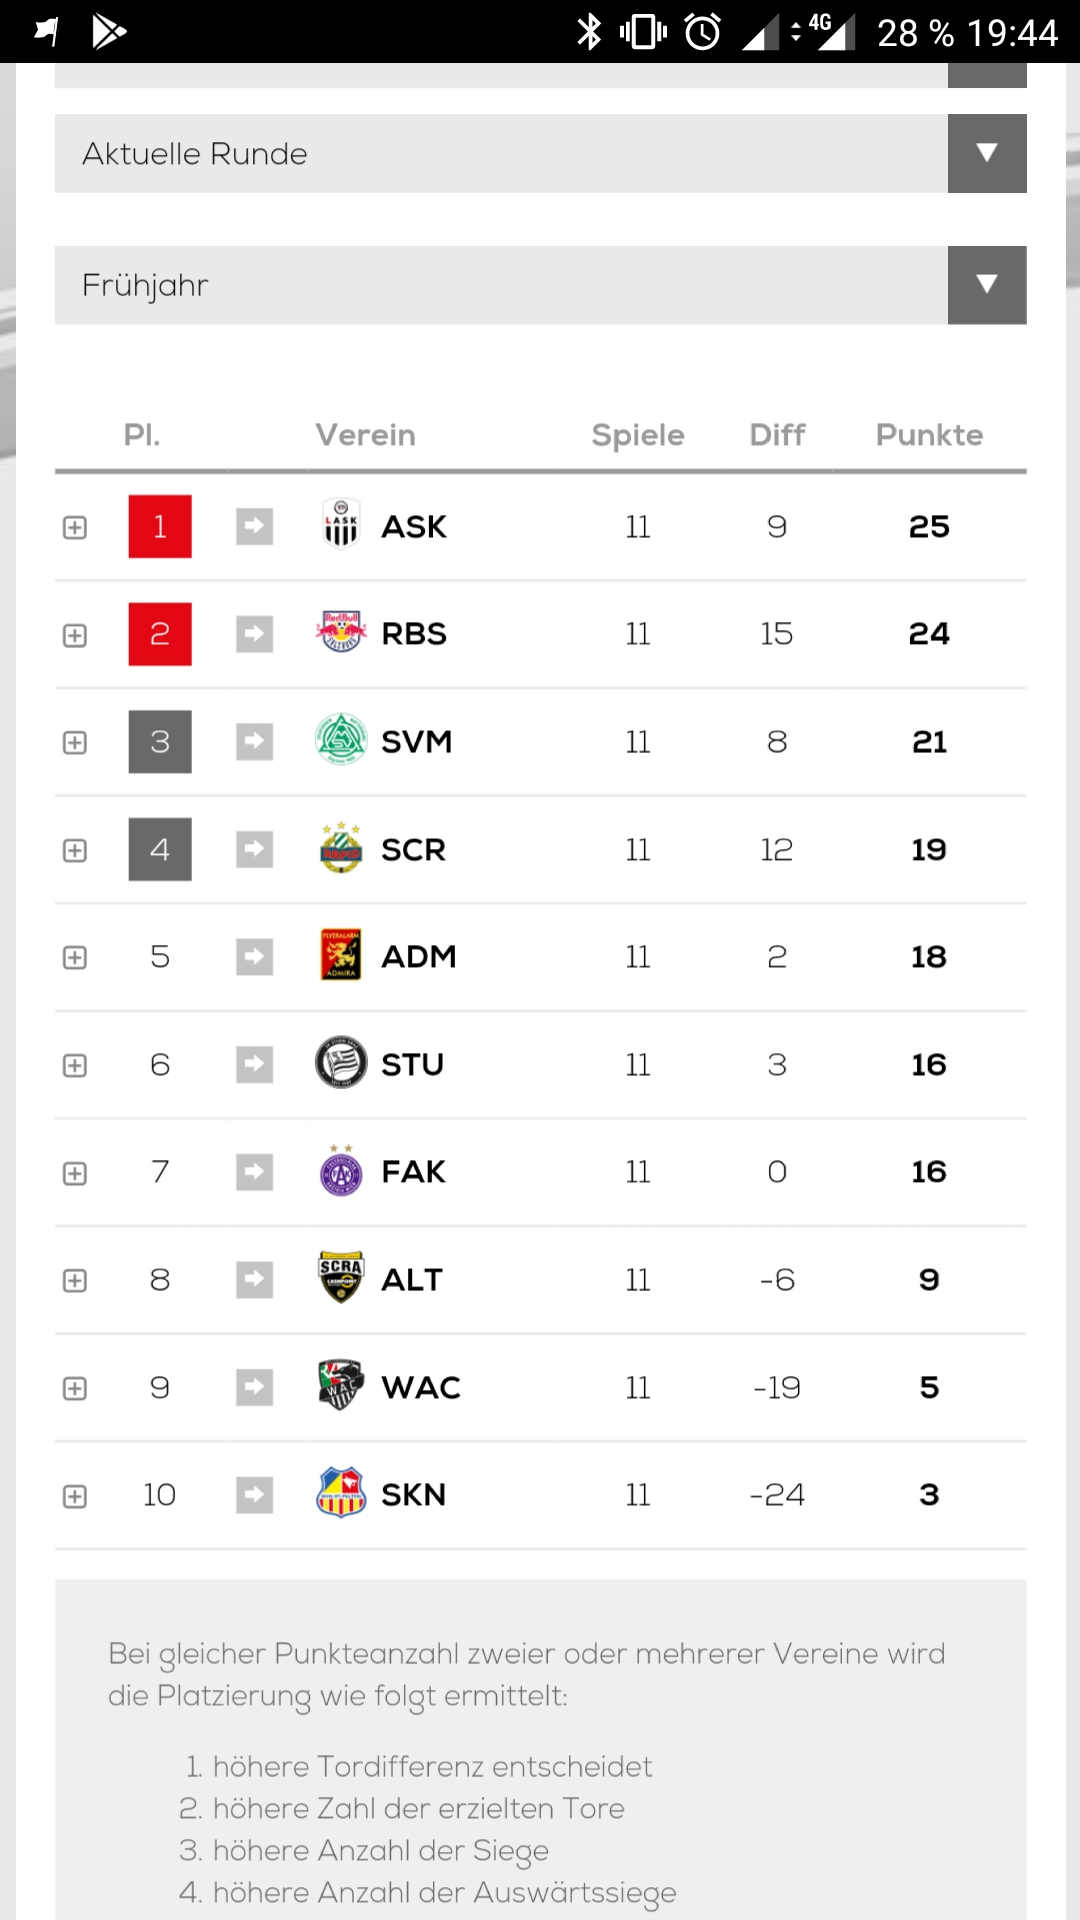Tap the WAC club shield logo
This screenshot has width=1080, height=1920.
pyautogui.click(x=341, y=1386)
